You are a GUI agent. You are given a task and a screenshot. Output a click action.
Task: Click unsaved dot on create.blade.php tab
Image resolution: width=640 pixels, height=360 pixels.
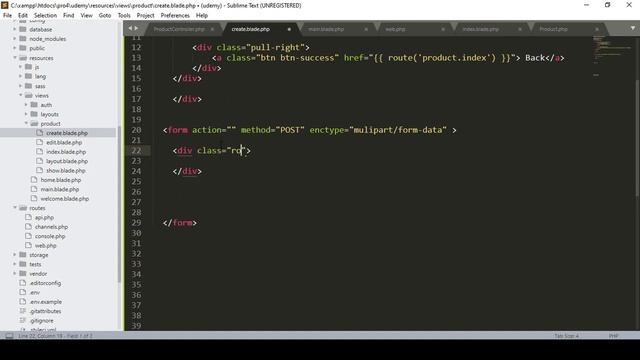[x=289, y=29]
